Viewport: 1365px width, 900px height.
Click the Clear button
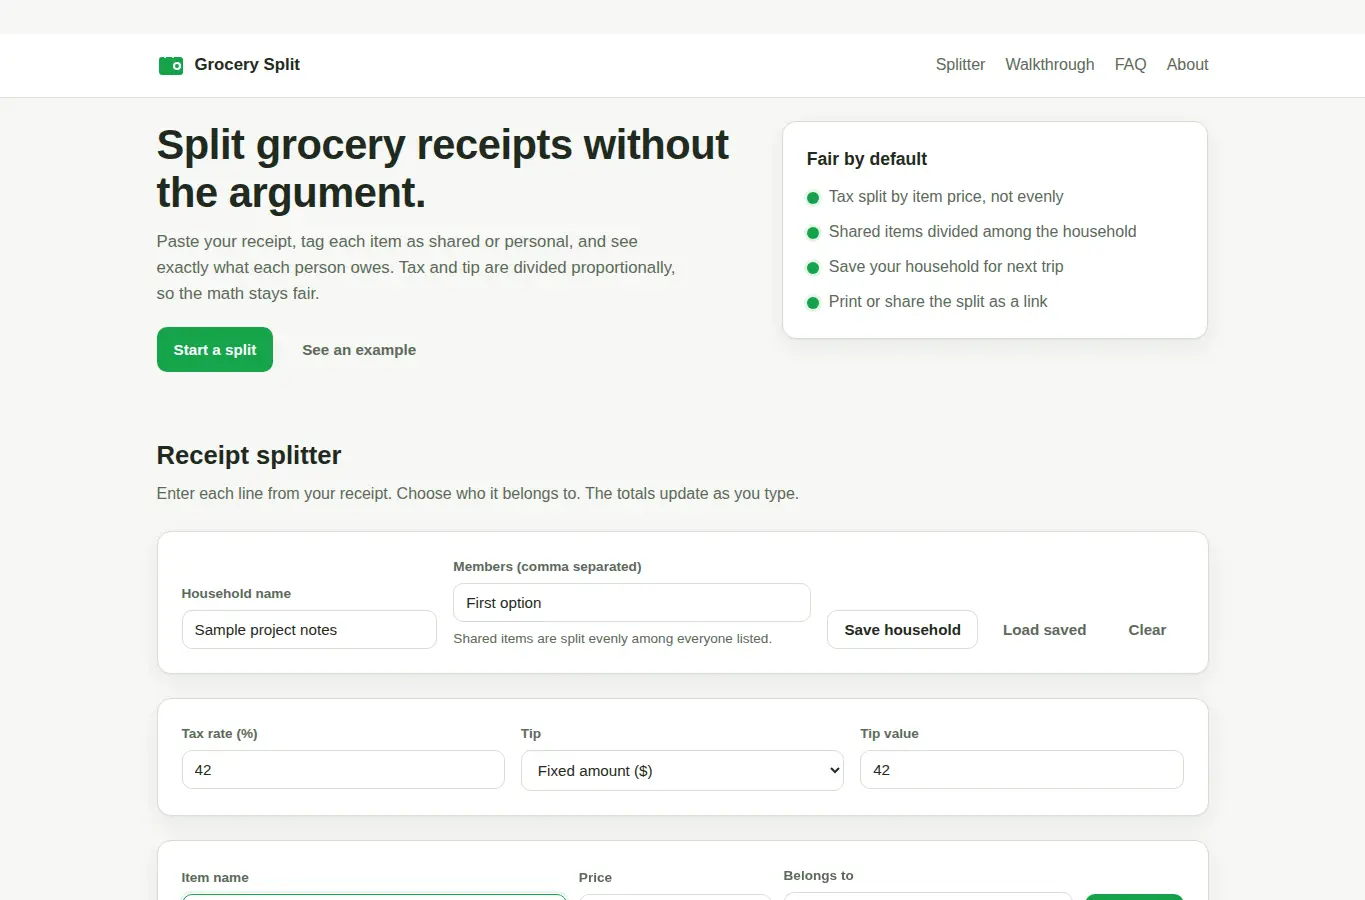pos(1147,630)
